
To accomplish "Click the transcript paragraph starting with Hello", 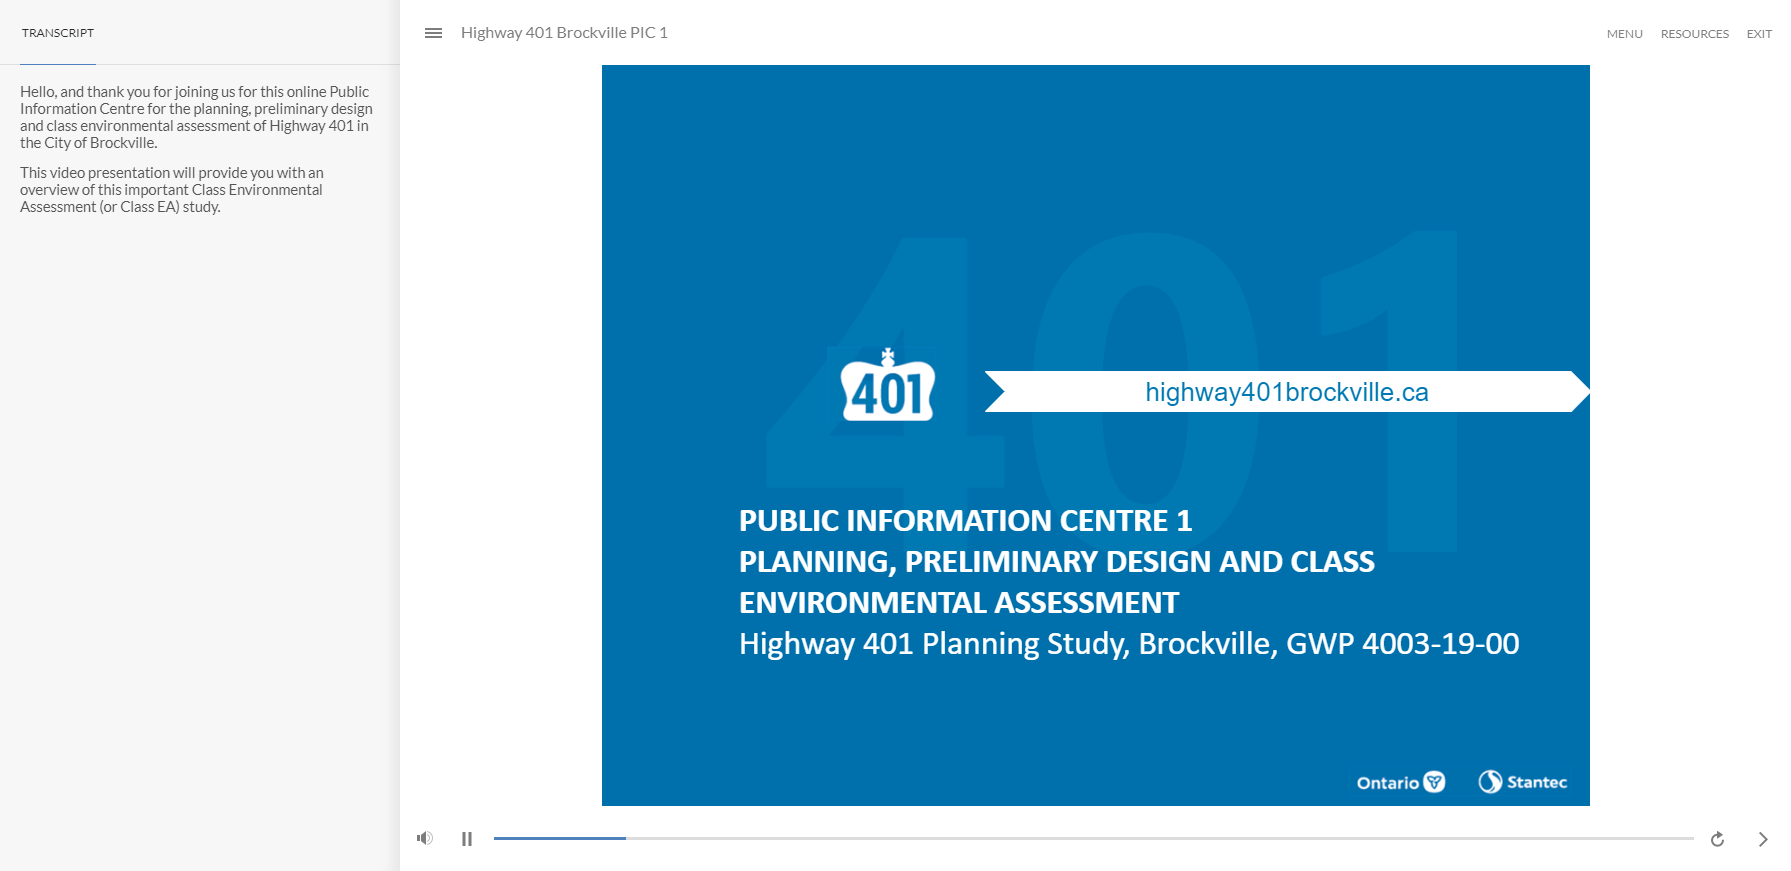I will 196,117.
